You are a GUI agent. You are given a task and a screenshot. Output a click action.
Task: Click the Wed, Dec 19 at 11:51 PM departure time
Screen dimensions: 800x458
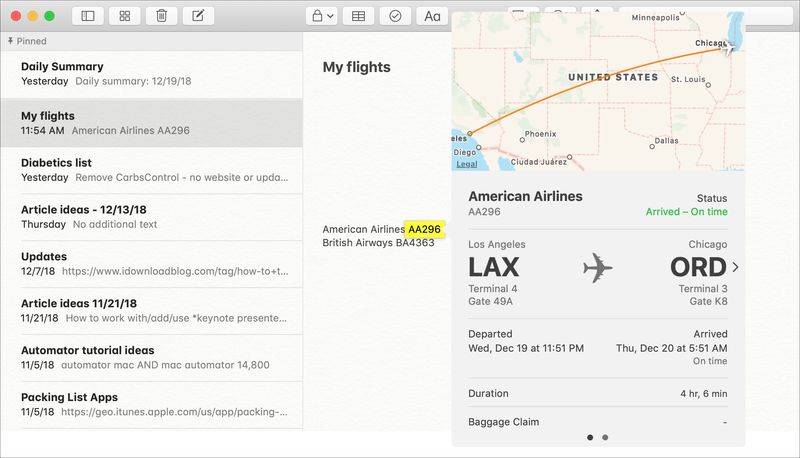pyautogui.click(x=526, y=348)
